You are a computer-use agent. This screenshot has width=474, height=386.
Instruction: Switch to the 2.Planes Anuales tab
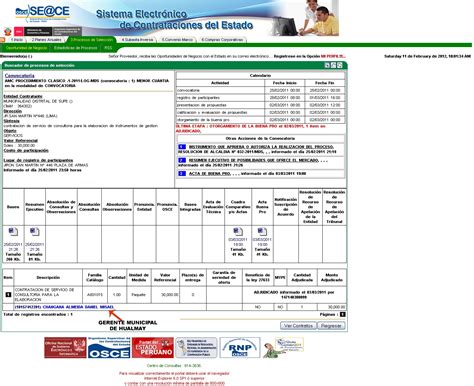click(47, 40)
